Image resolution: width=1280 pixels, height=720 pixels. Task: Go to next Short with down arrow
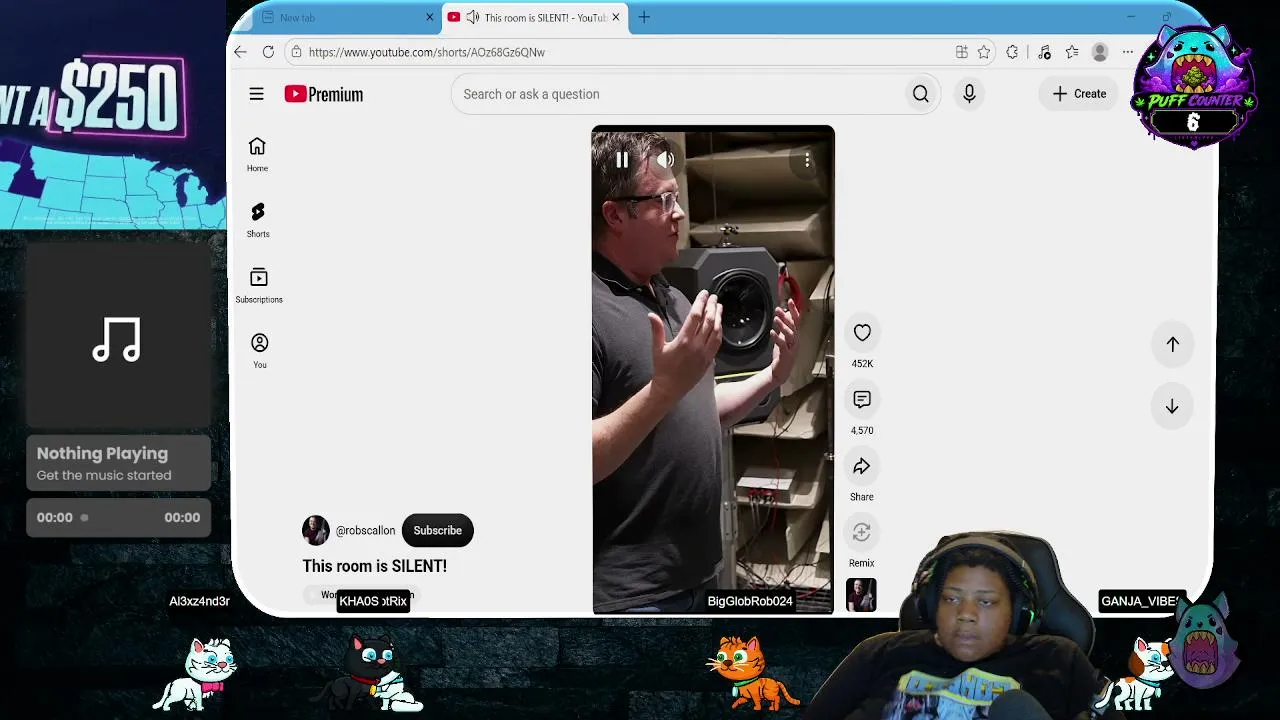1172,407
